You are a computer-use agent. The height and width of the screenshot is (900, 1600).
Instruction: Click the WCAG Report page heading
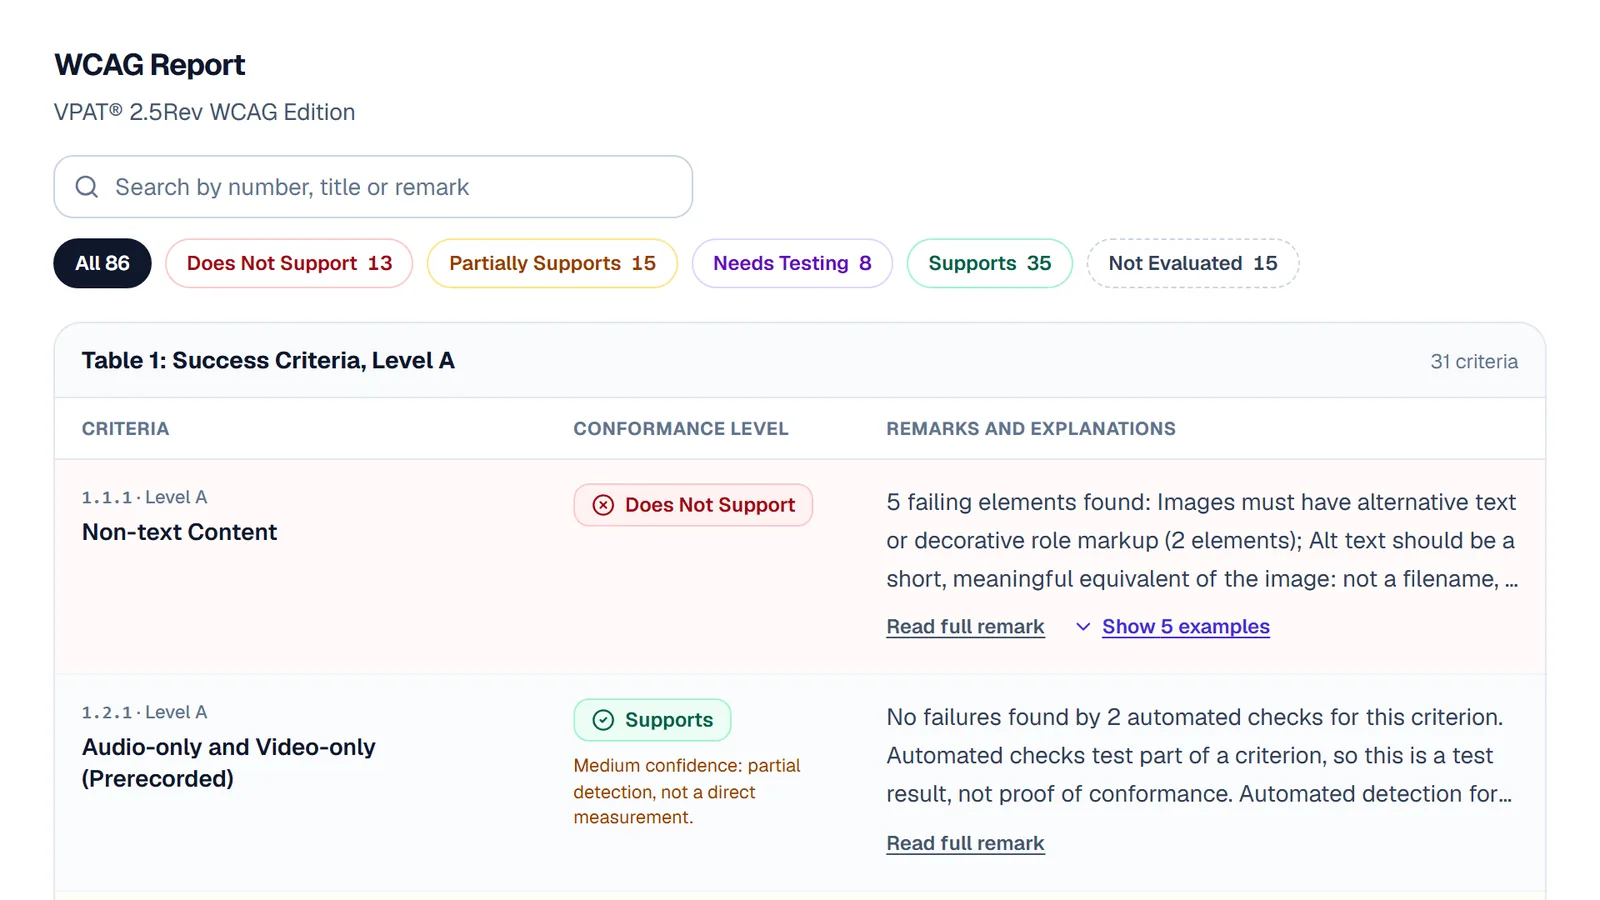[x=150, y=65]
